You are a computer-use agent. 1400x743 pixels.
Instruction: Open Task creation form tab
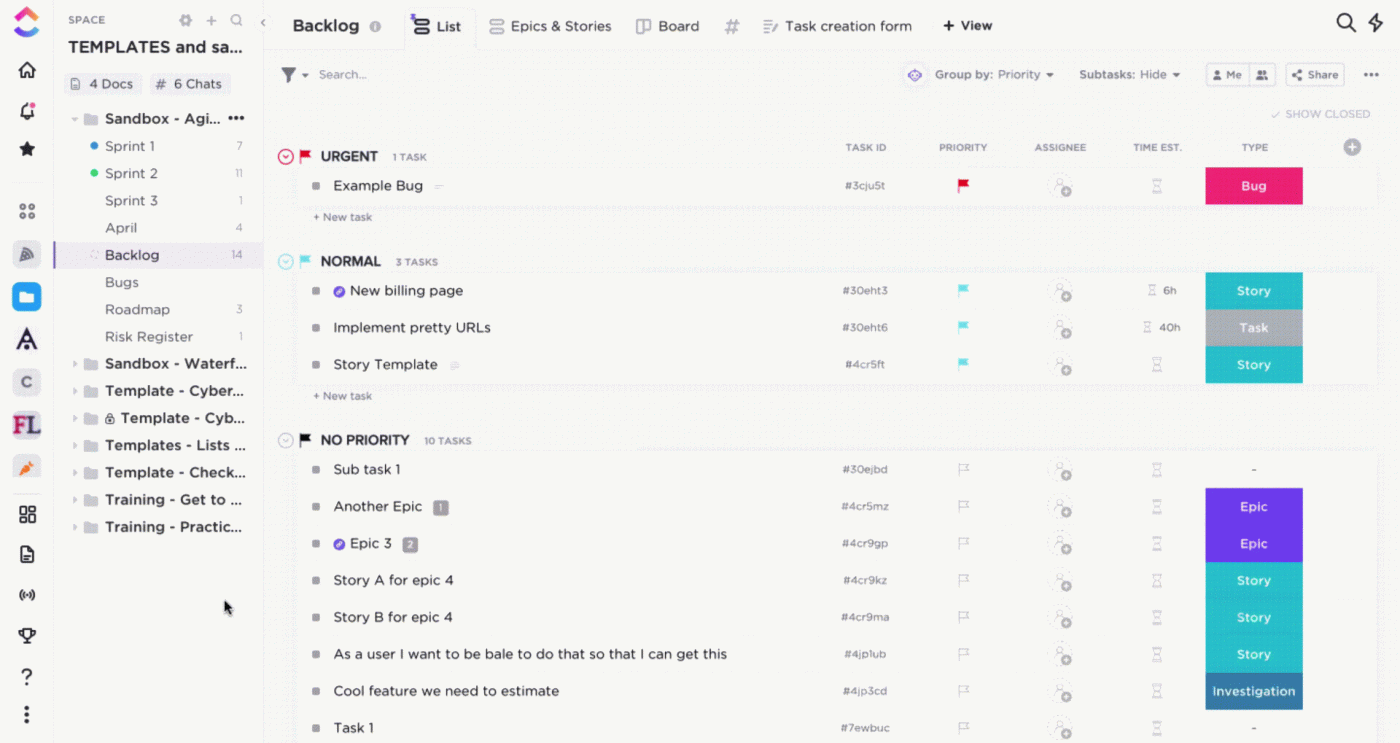(837, 27)
